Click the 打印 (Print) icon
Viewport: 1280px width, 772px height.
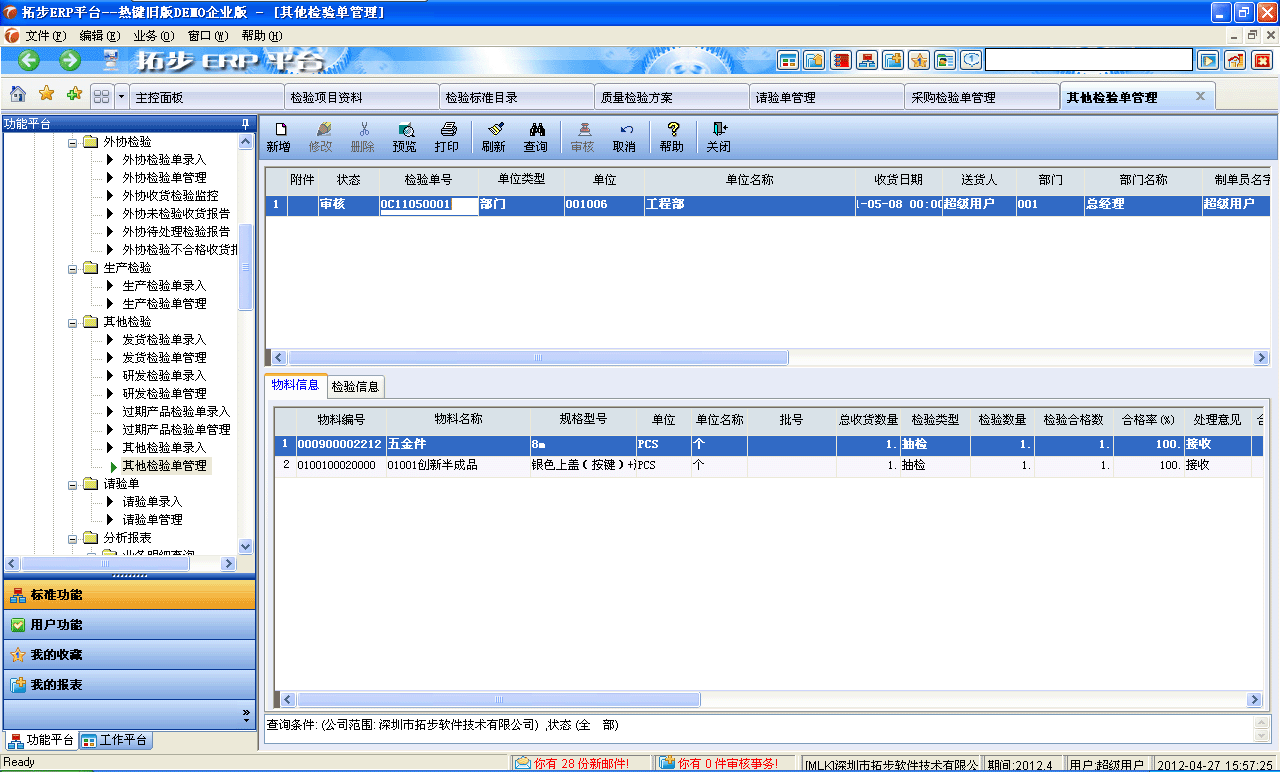[x=447, y=137]
